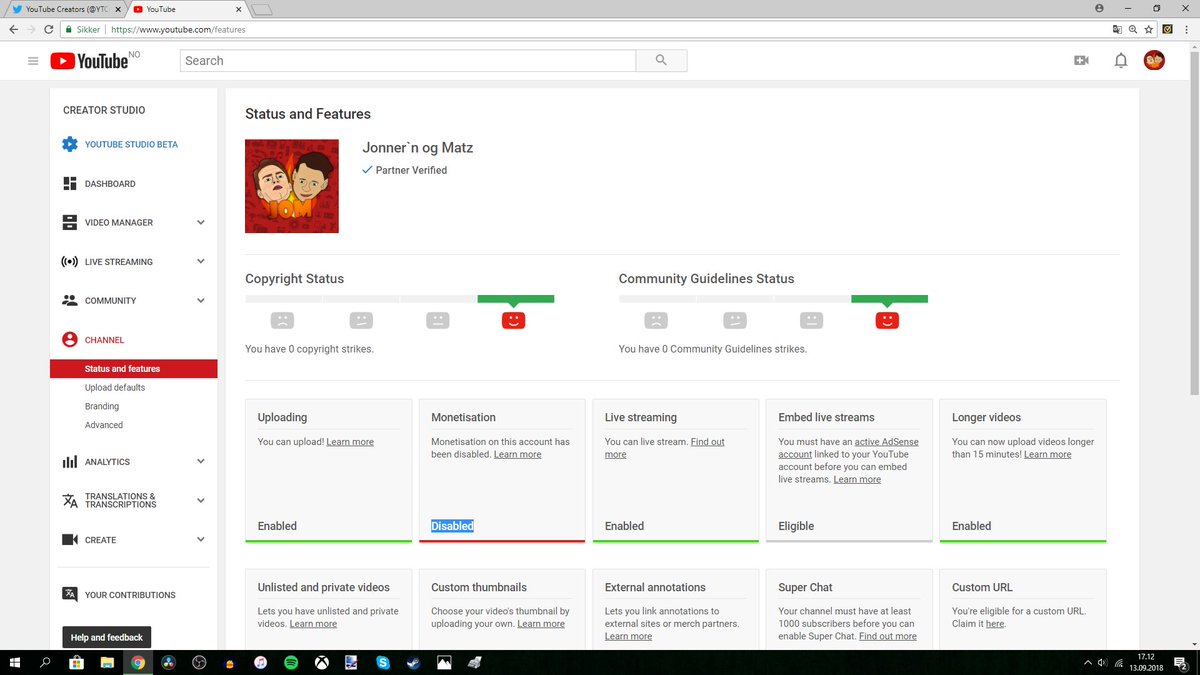This screenshot has width=1200, height=675.
Task: Open the notifications bell
Action: click(x=1121, y=61)
